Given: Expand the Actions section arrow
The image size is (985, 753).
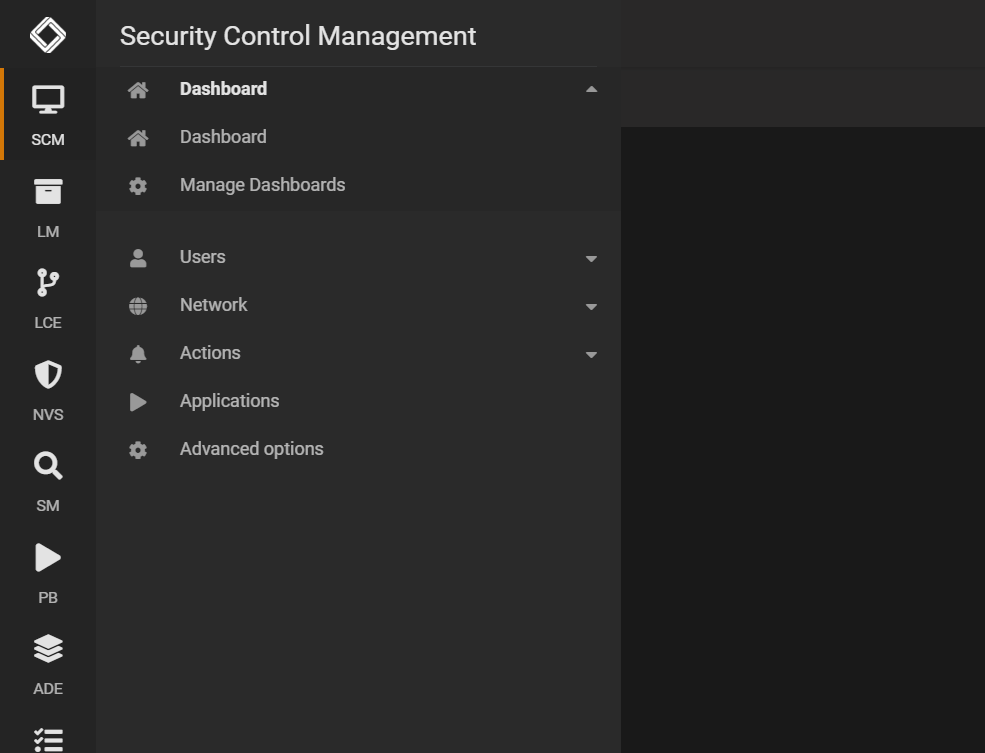Looking at the screenshot, I should [x=591, y=354].
